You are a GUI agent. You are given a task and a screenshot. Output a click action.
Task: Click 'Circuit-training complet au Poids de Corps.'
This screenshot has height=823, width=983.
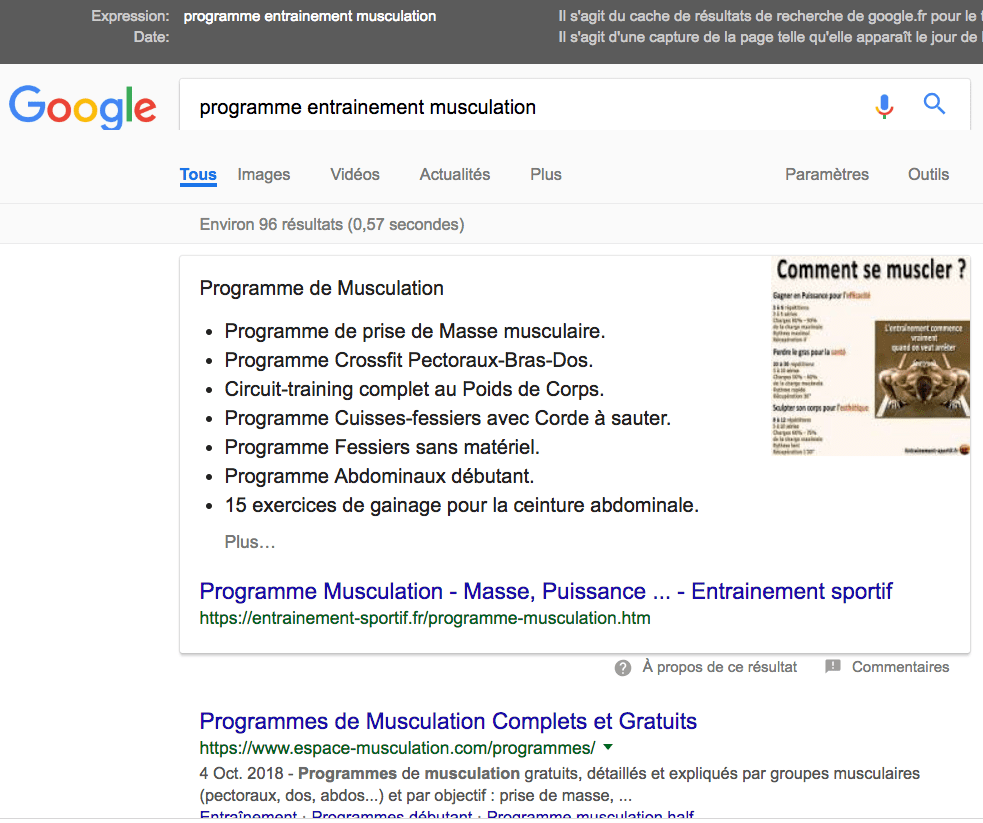tap(414, 389)
